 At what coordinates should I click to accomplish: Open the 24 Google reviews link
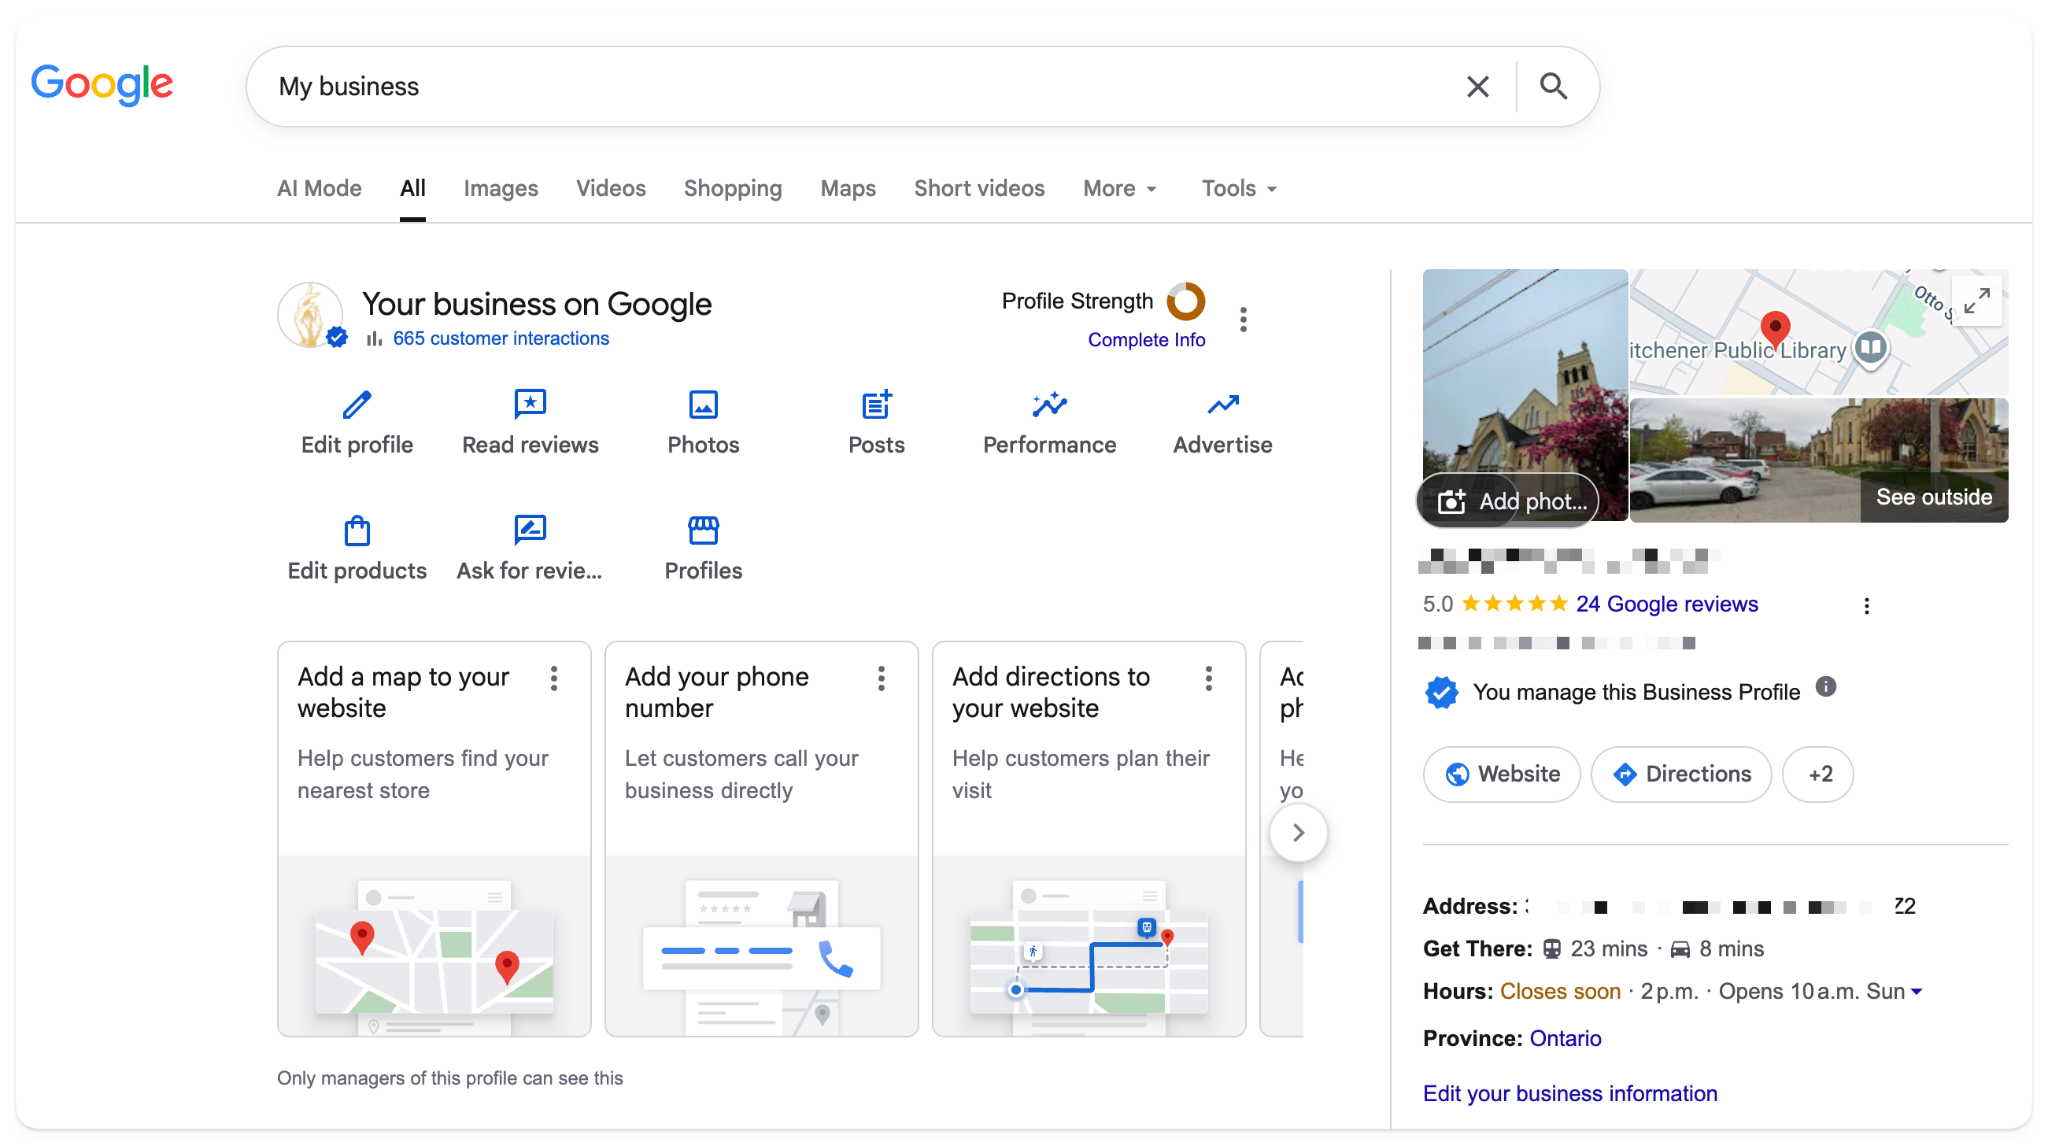[x=1667, y=604]
